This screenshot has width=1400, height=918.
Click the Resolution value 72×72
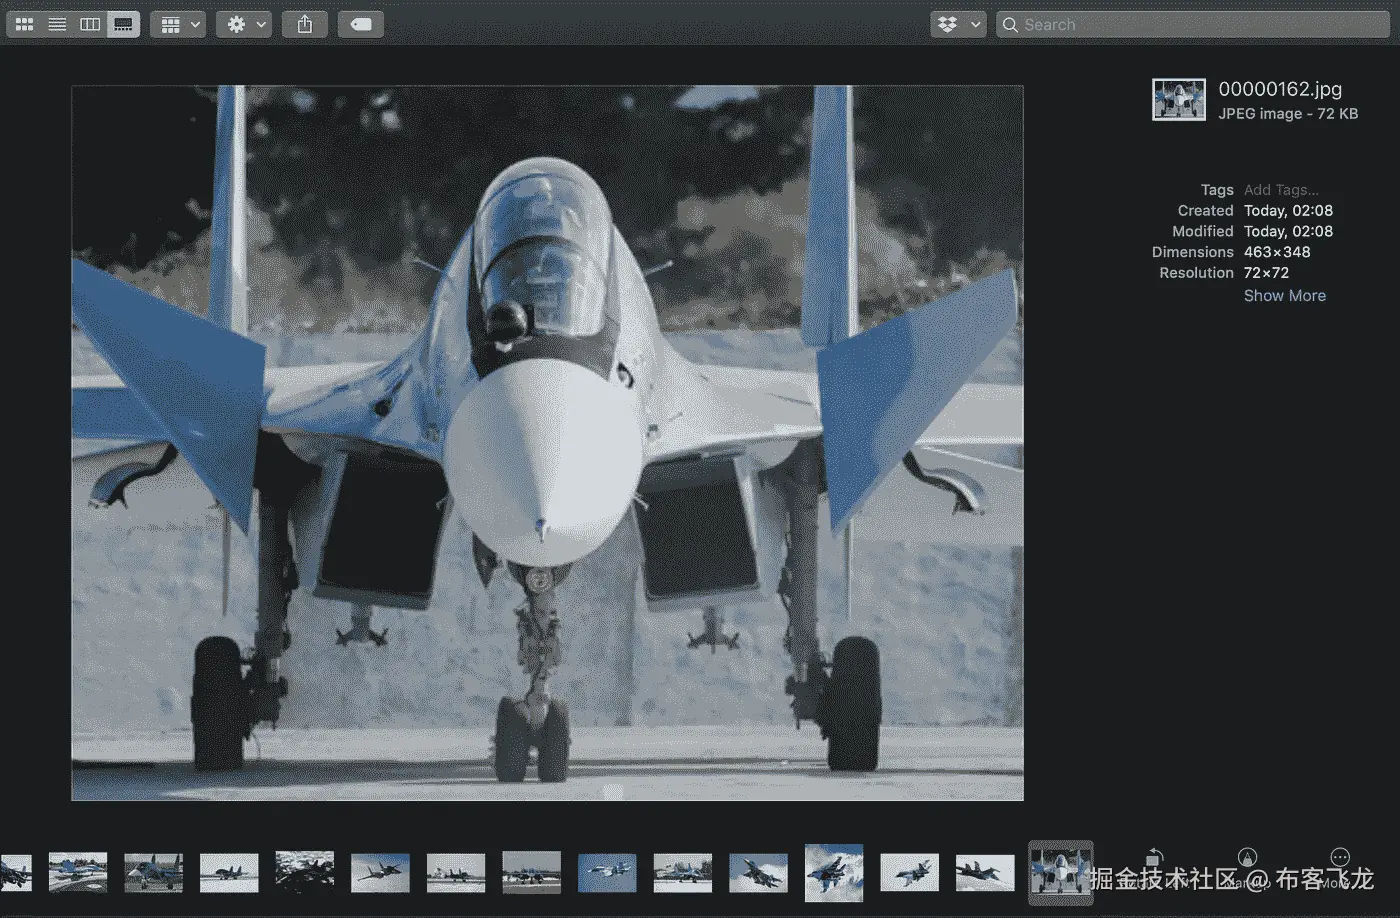(x=1266, y=273)
